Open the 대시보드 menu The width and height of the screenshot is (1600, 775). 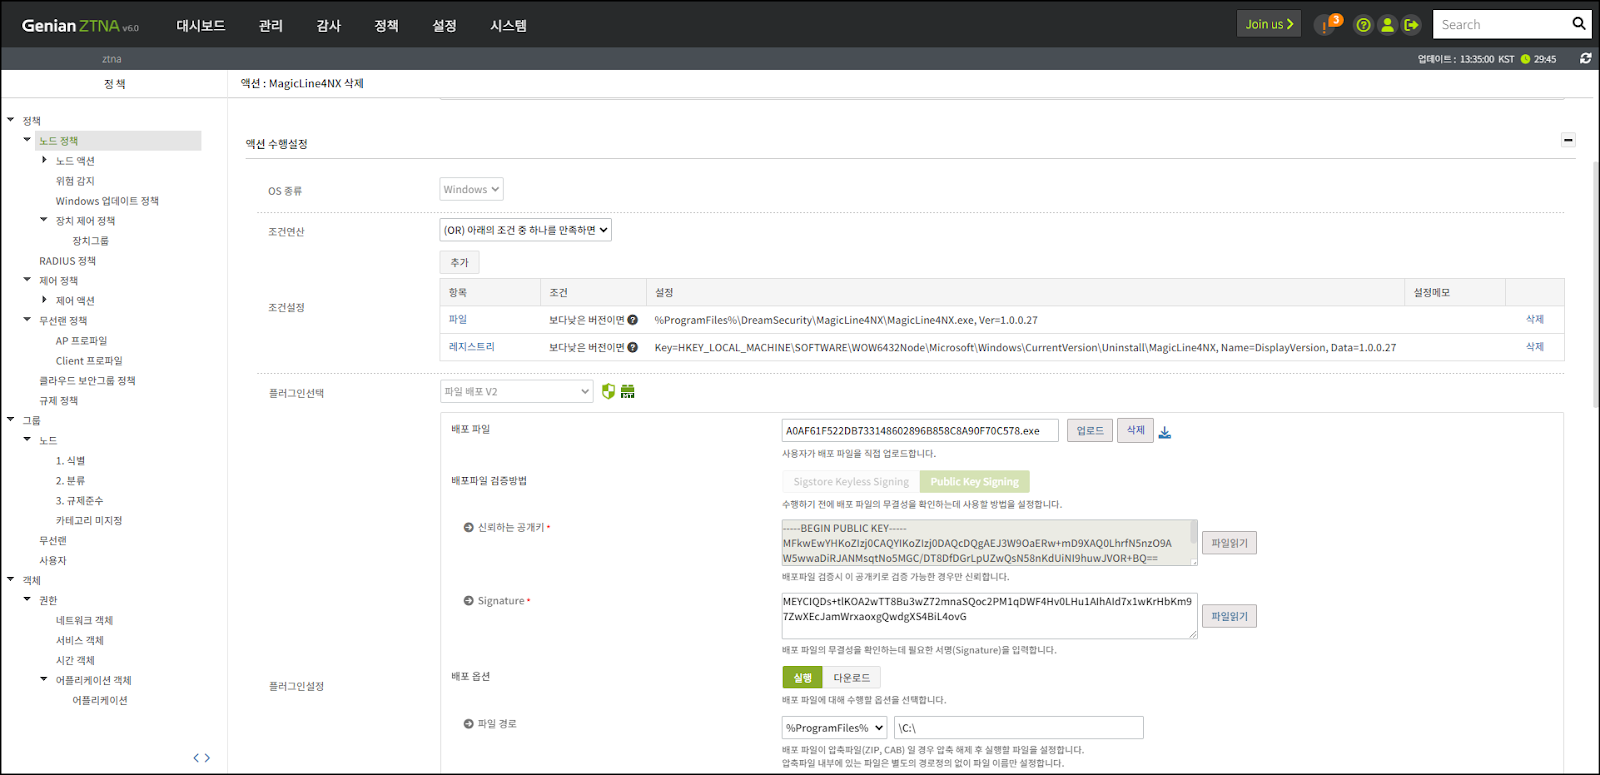200,25
